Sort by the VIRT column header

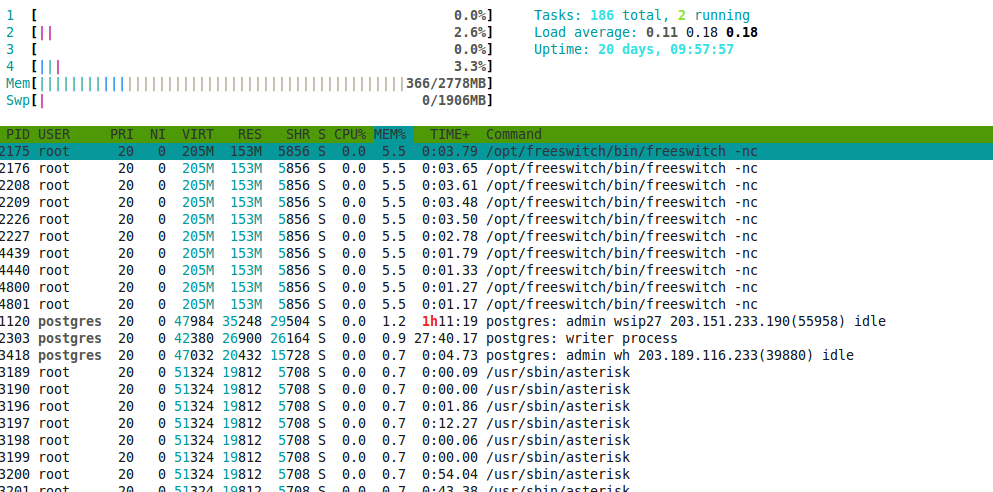point(197,134)
